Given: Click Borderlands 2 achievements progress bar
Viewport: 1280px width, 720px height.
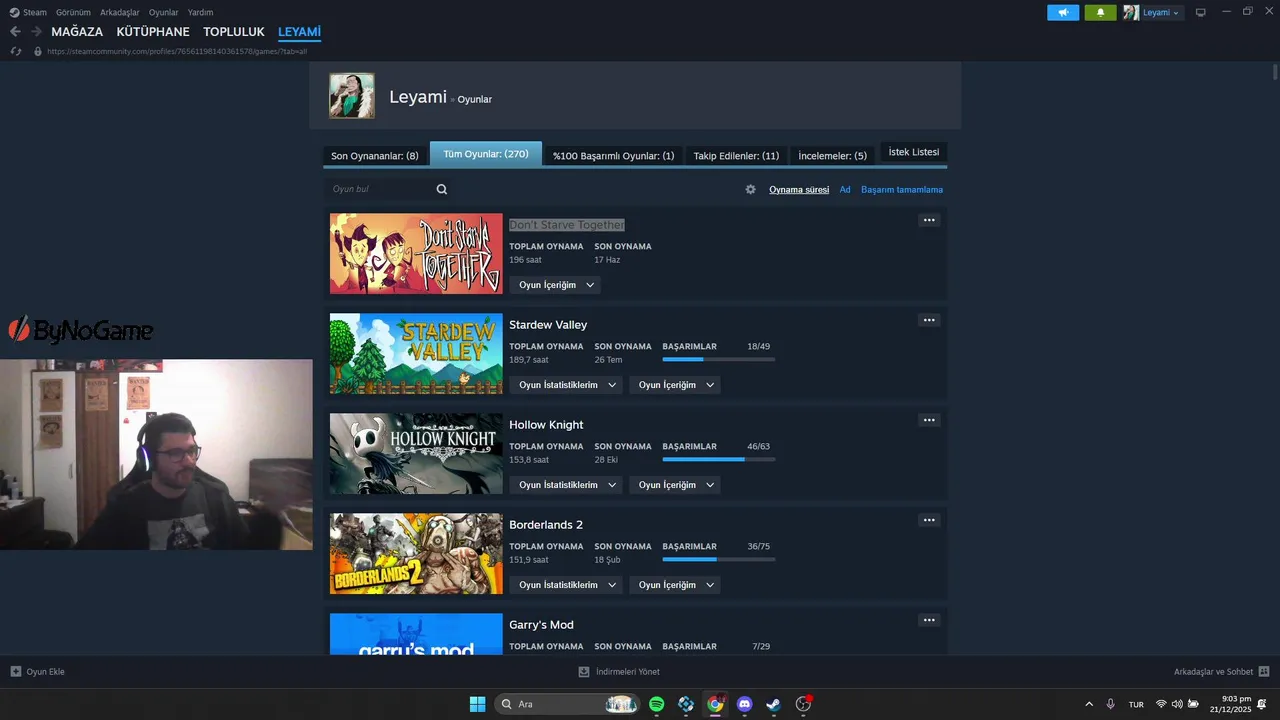Looking at the screenshot, I should (x=719, y=559).
